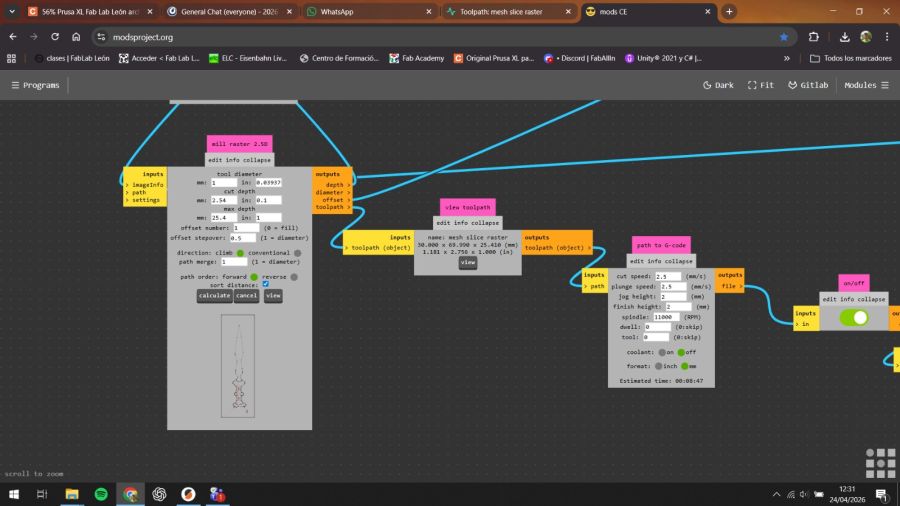Open the Programs hamburger menu
The image size is (900, 506).
coord(35,85)
